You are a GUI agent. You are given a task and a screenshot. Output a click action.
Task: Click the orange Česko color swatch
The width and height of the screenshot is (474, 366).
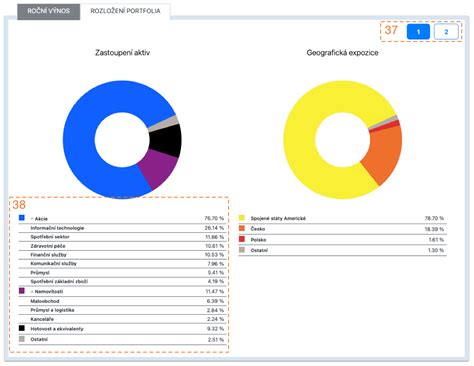point(242,228)
